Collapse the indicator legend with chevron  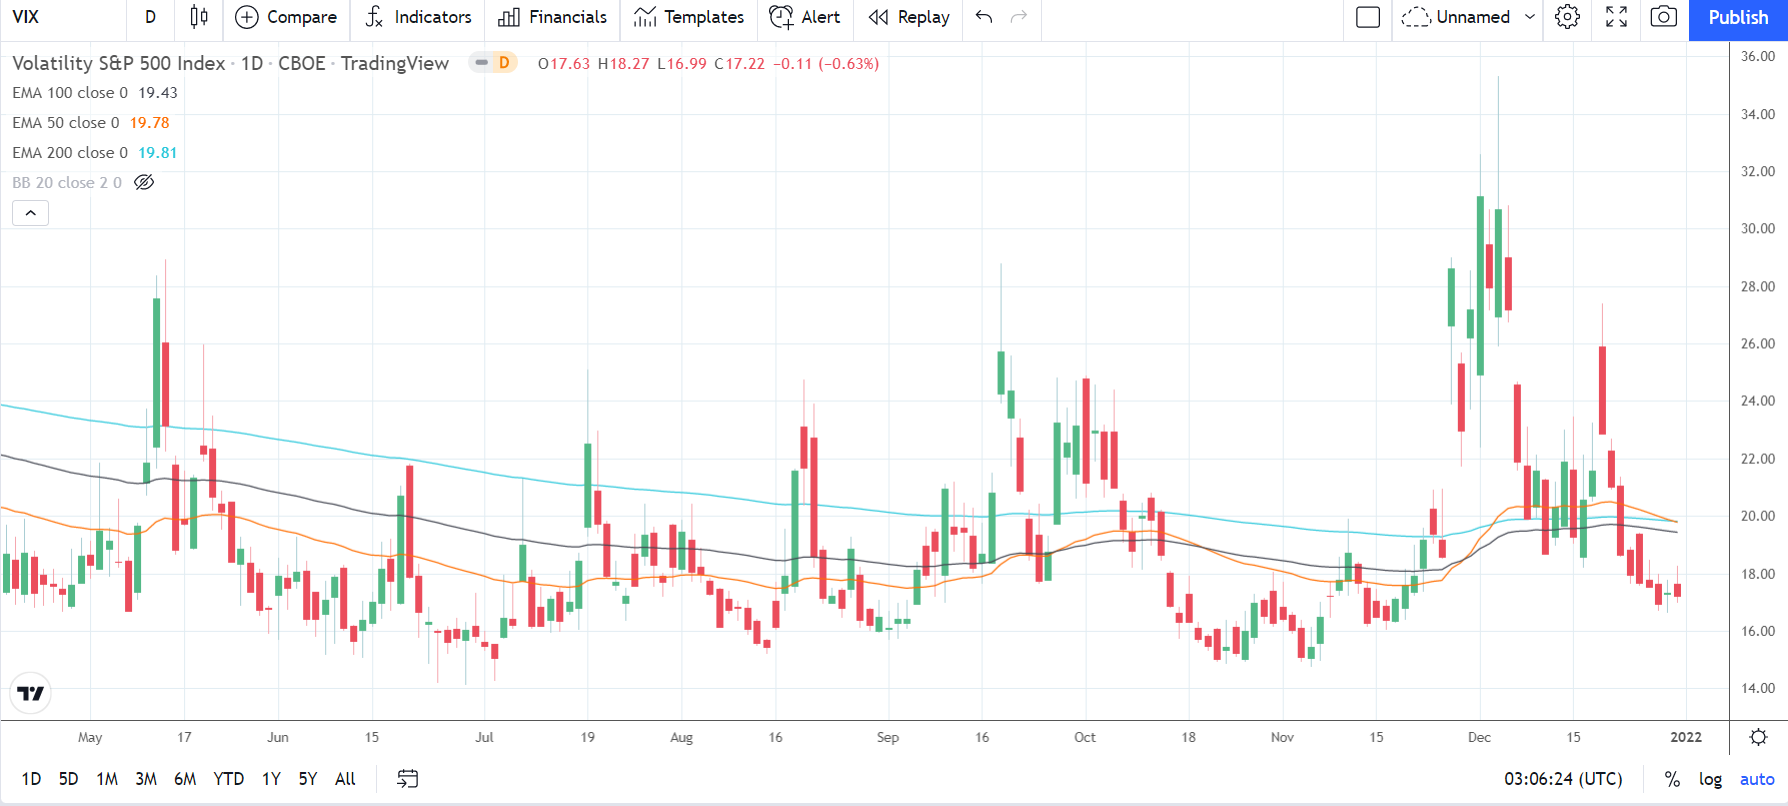click(x=31, y=213)
